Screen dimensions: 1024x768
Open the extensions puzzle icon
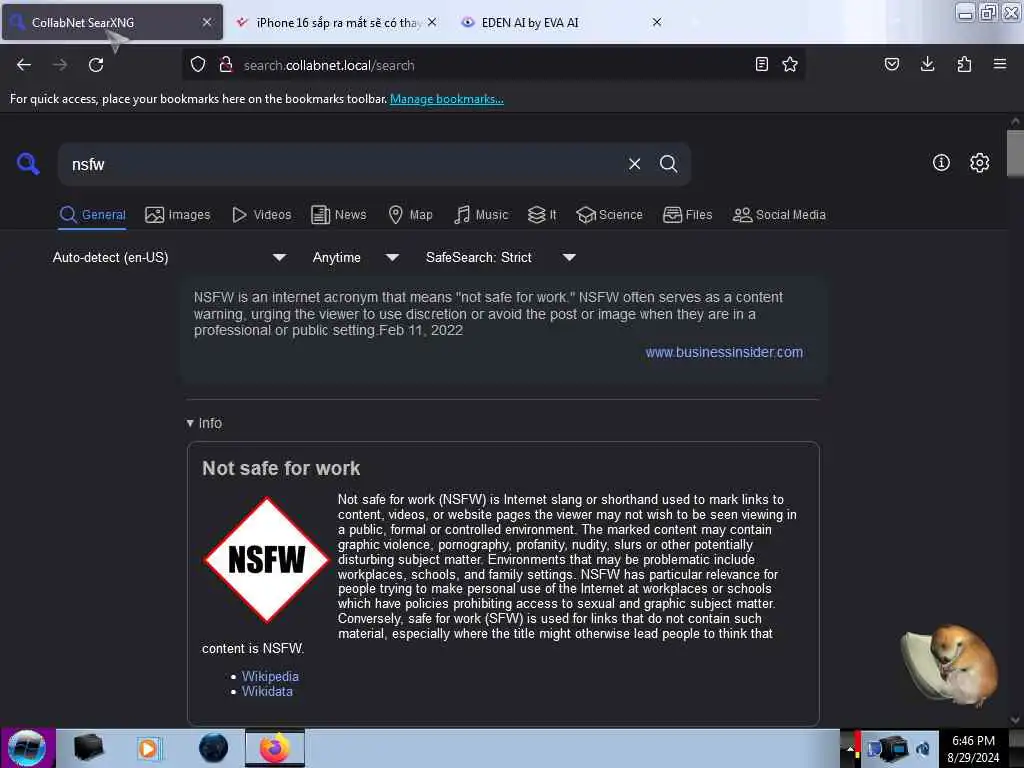tap(964, 64)
